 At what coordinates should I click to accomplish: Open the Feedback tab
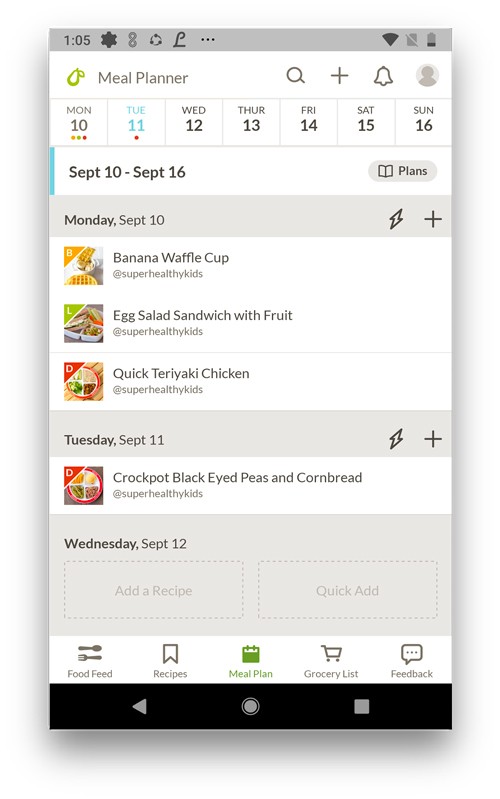(411, 661)
